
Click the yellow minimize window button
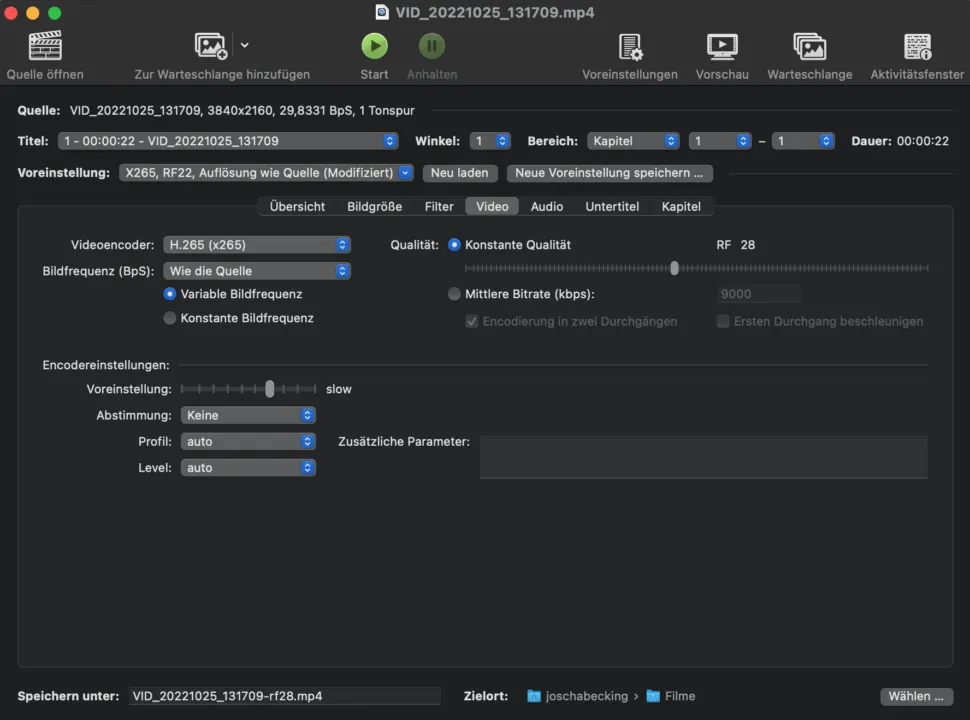click(33, 12)
